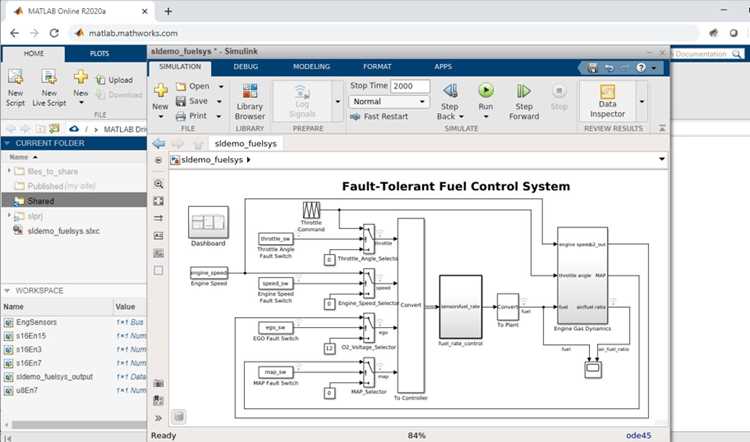Switch to the Simulation tab
Image resolution: width=750 pixels, height=442 pixels.
coord(180,67)
